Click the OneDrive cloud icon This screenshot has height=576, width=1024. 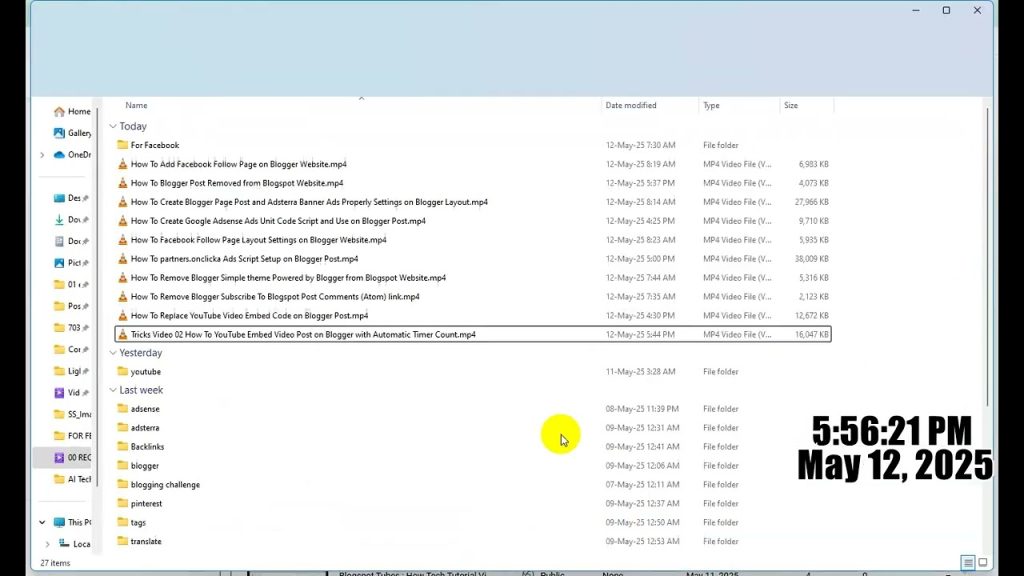[x=59, y=155]
